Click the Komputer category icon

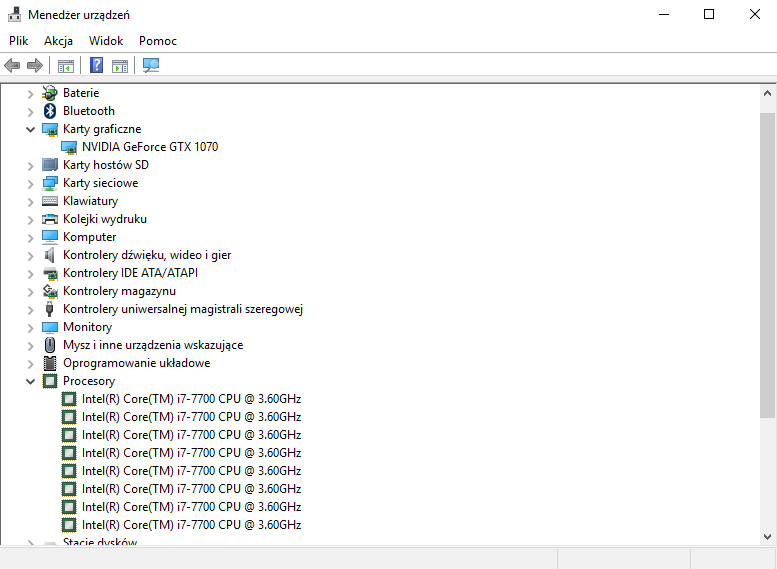(50, 237)
